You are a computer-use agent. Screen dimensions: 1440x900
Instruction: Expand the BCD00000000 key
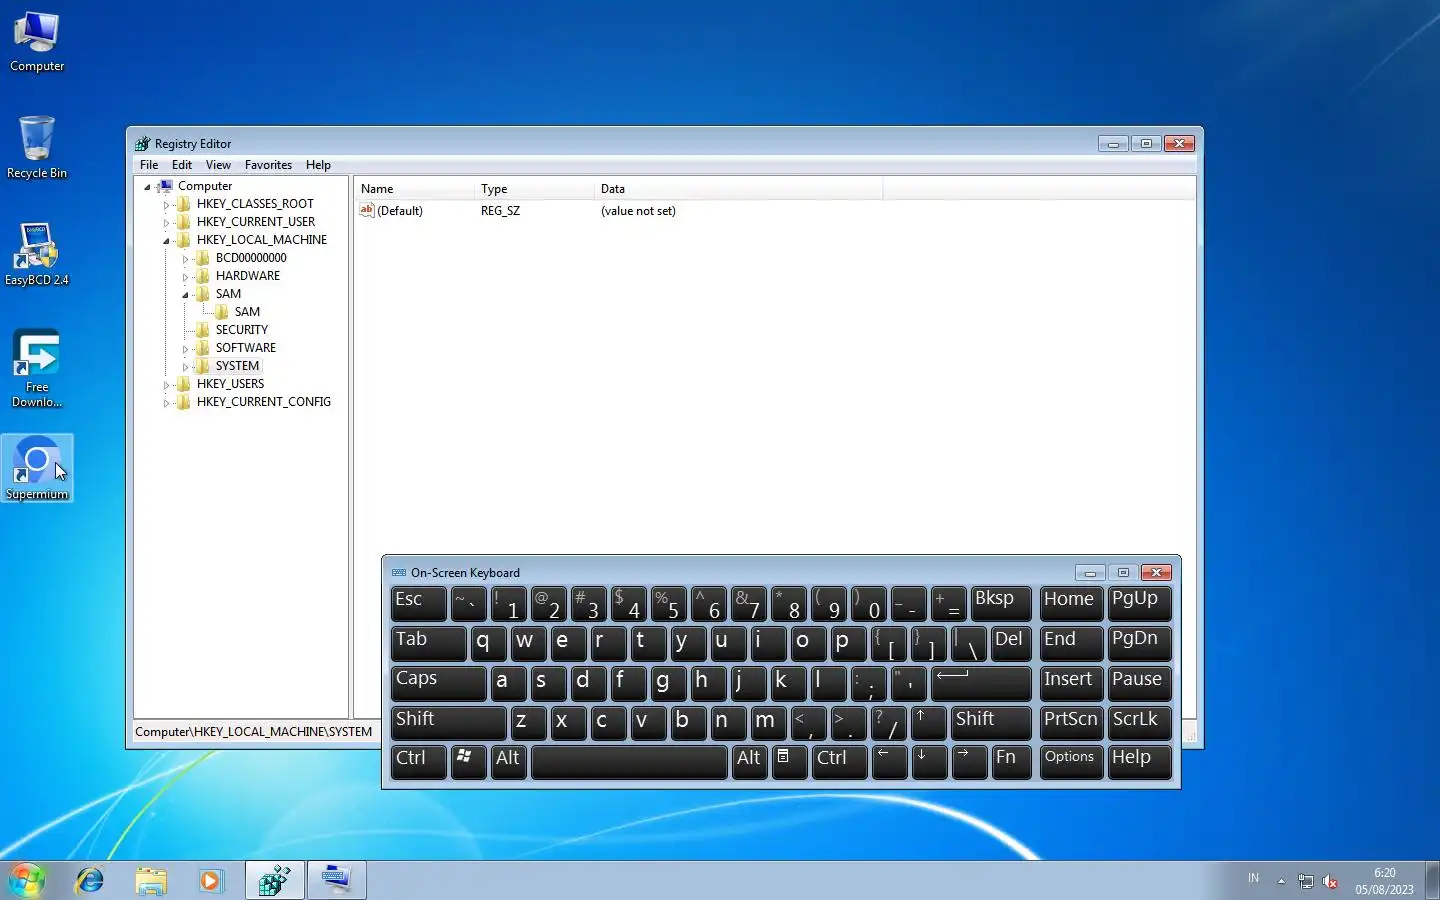click(x=185, y=259)
